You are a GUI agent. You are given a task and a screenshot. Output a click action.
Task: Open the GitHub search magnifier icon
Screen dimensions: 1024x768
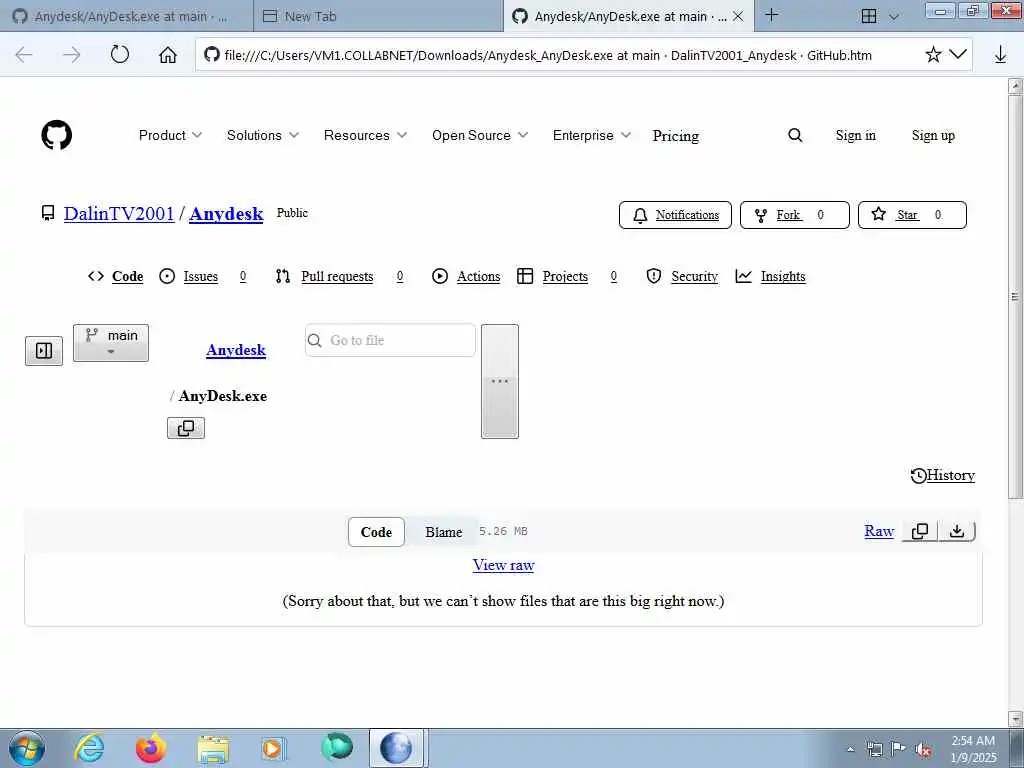pos(795,135)
